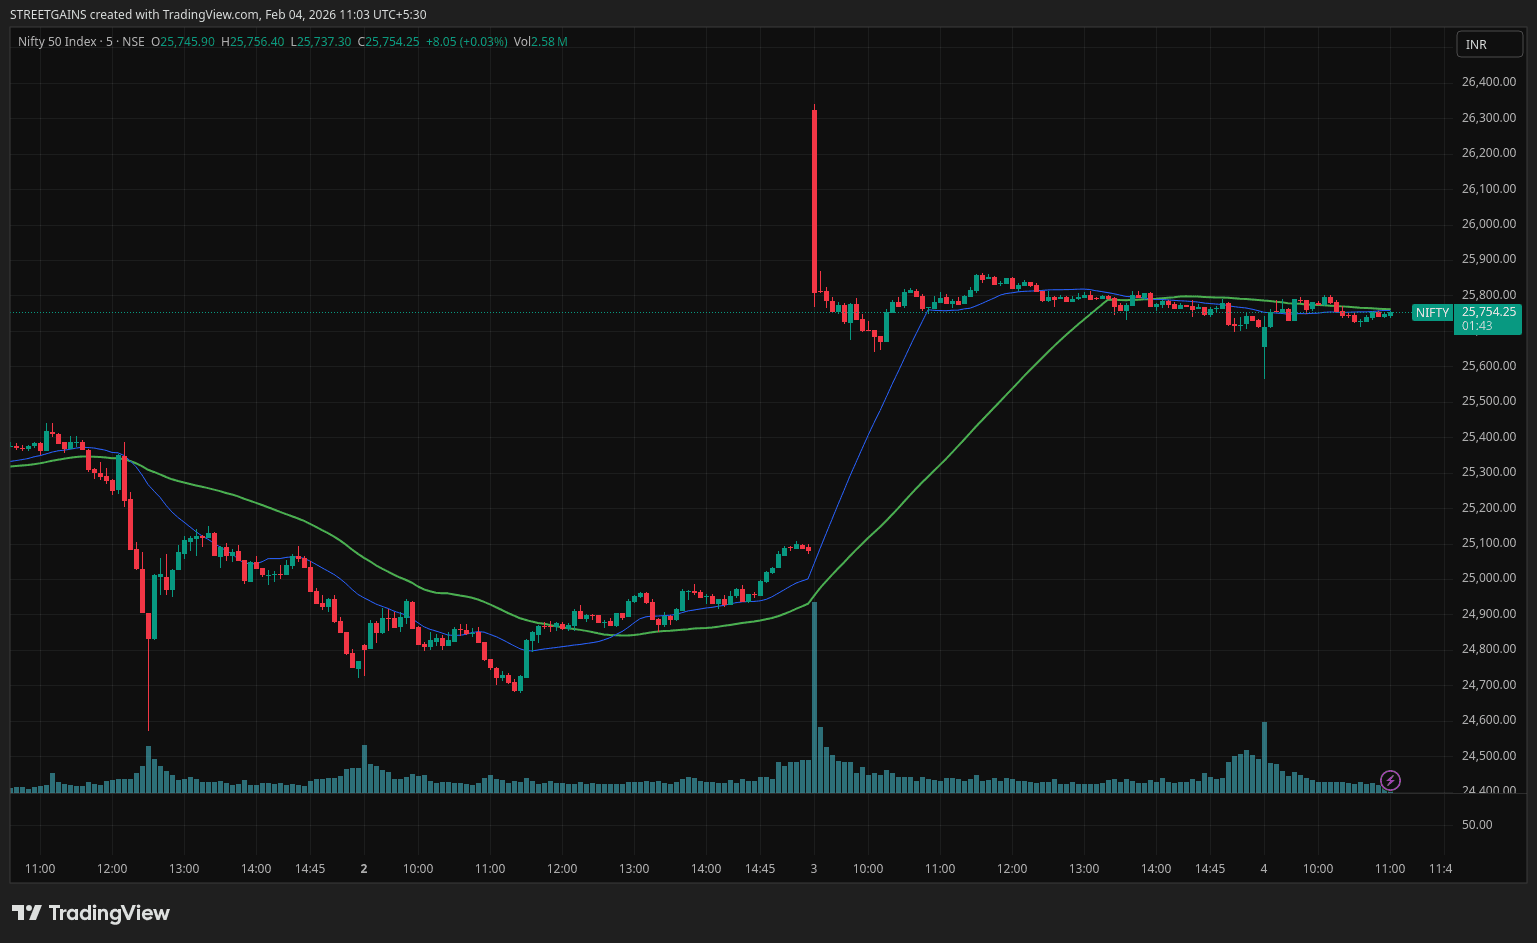This screenshot has height=943, width=1537.
Task: Click the 50.00 label on the price scale
Action: click(x=1476, y=825)
